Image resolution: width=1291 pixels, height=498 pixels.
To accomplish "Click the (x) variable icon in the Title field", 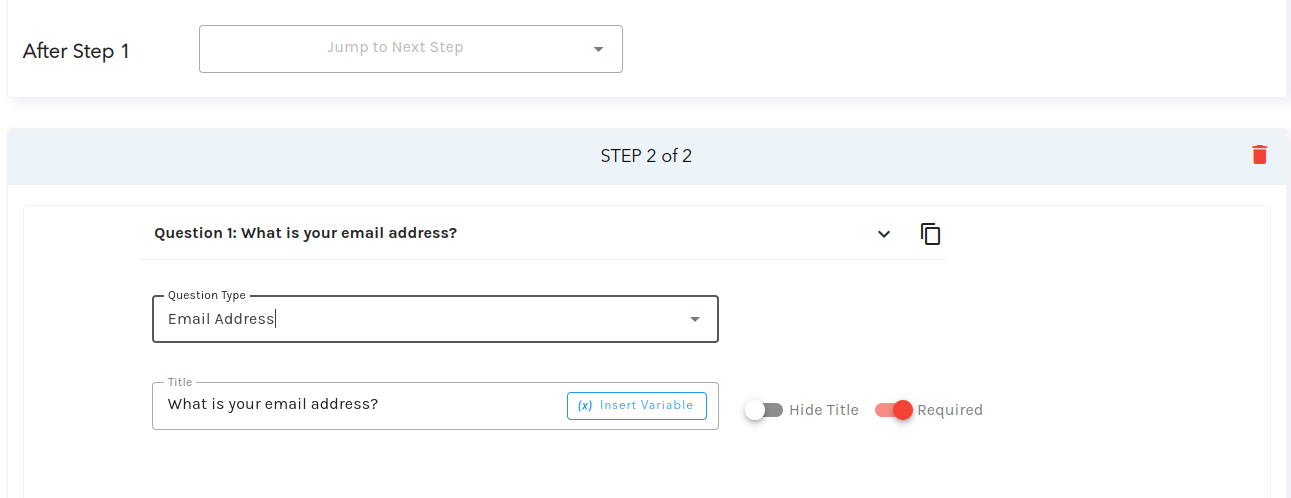I will coord(585,406).
